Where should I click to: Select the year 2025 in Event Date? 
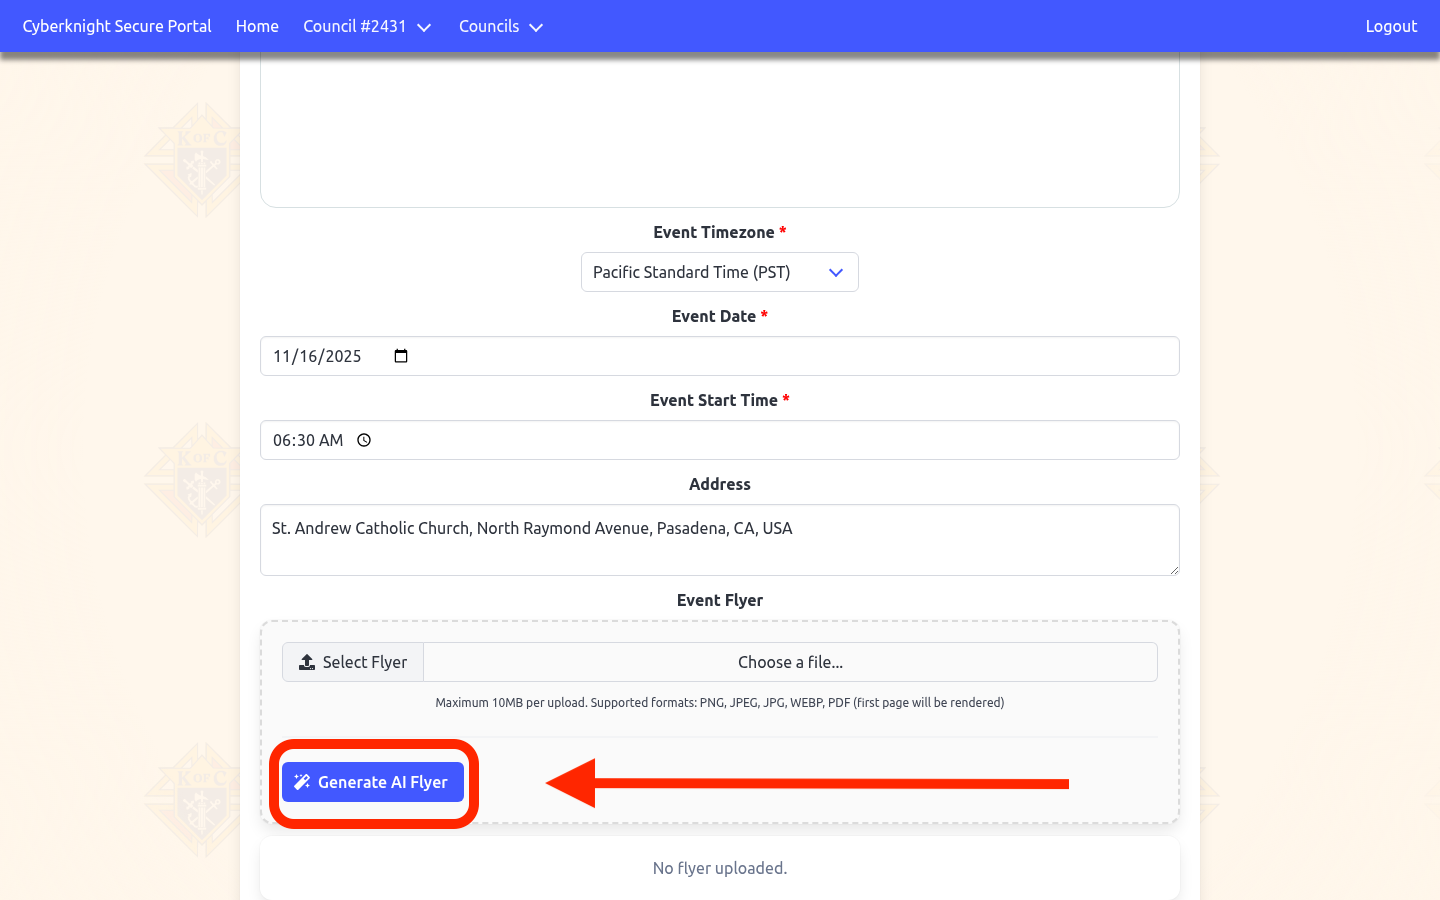coord(343,356)
